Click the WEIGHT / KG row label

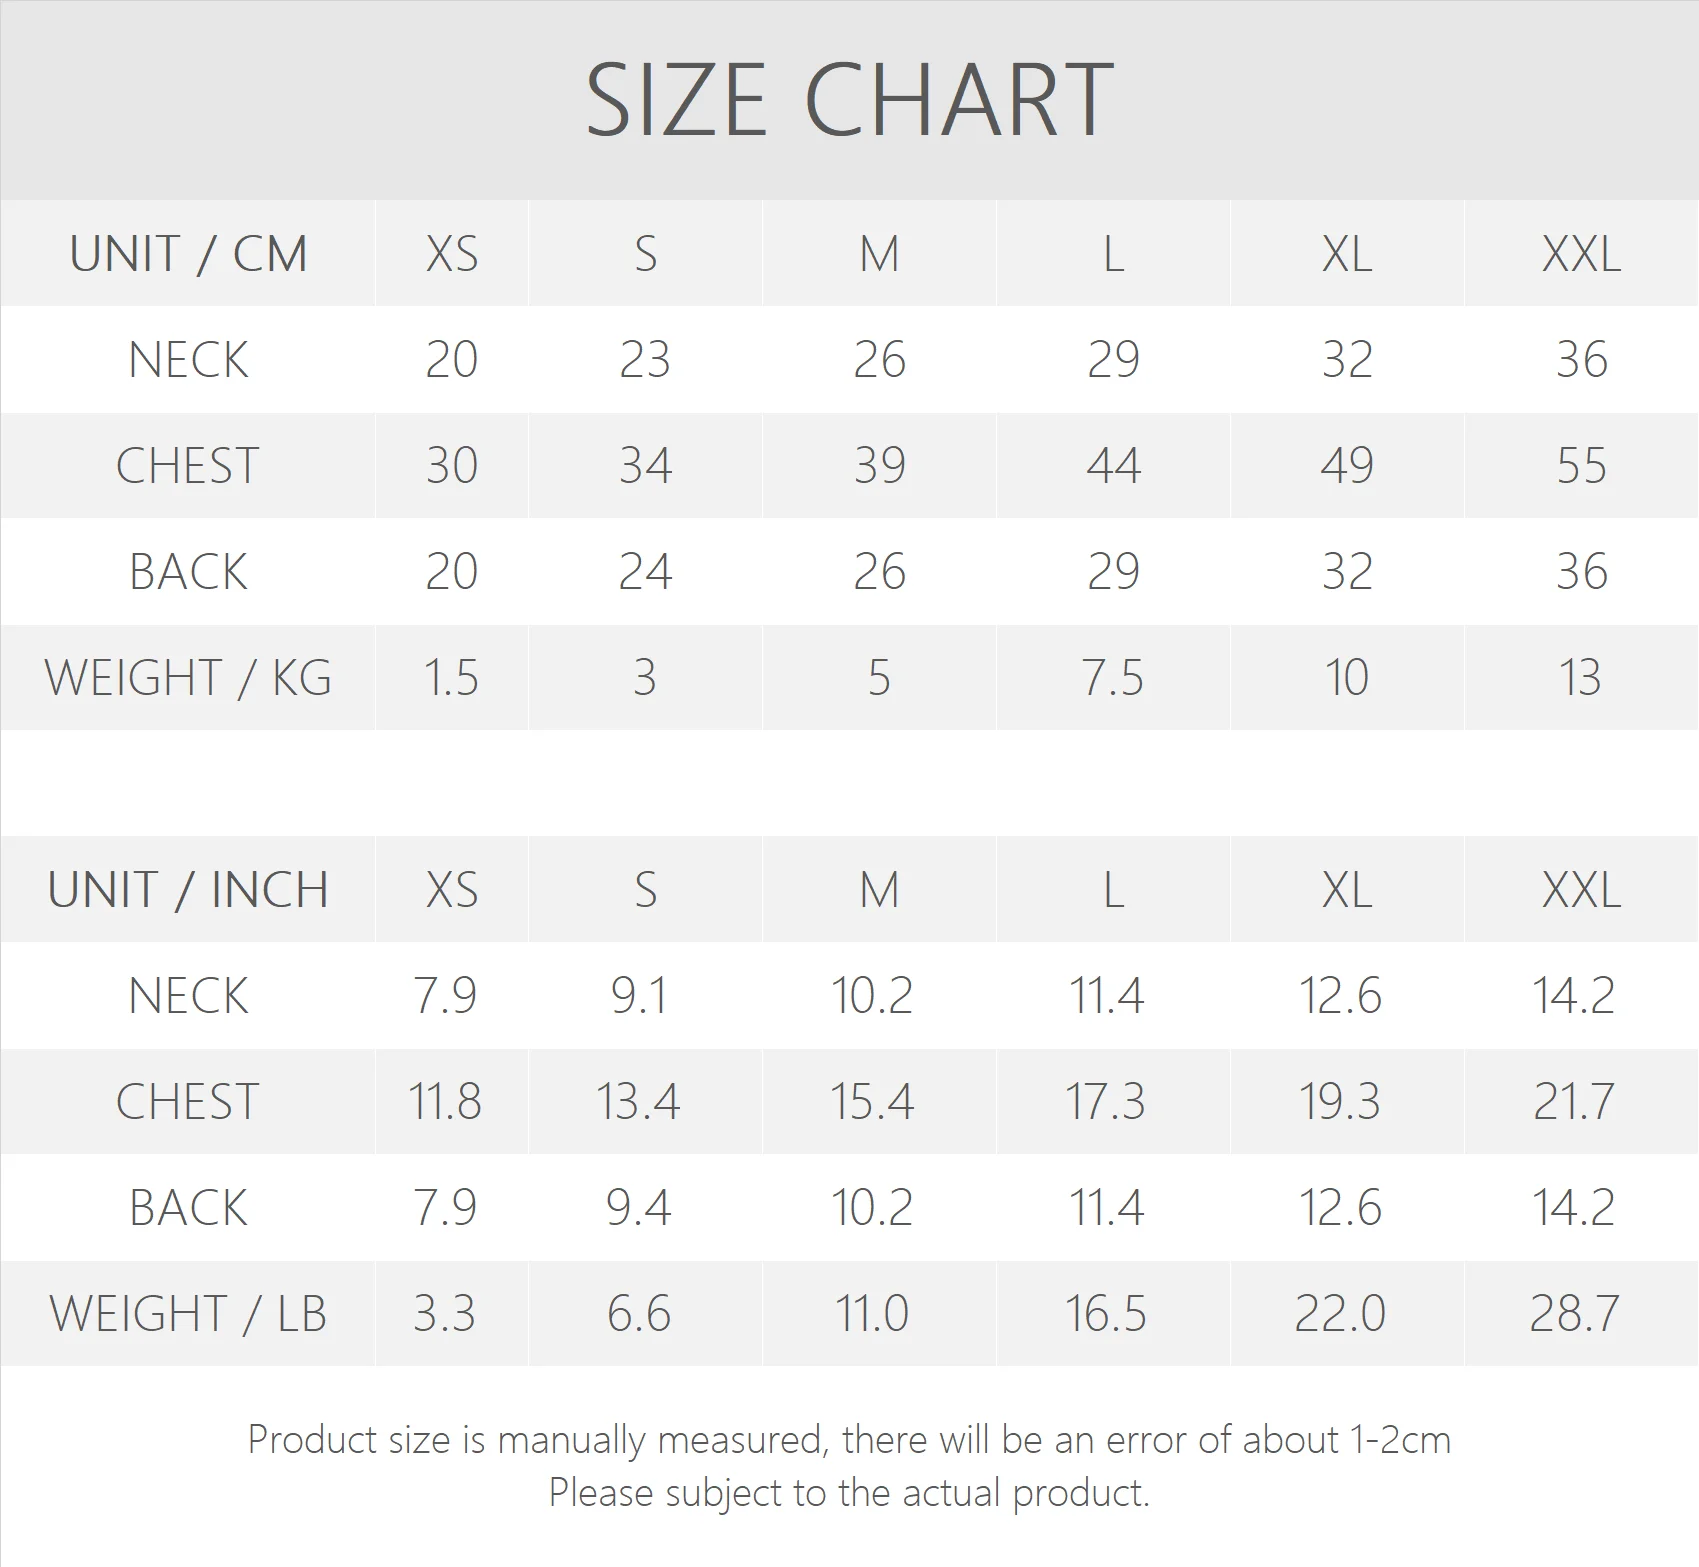[188, 678]
